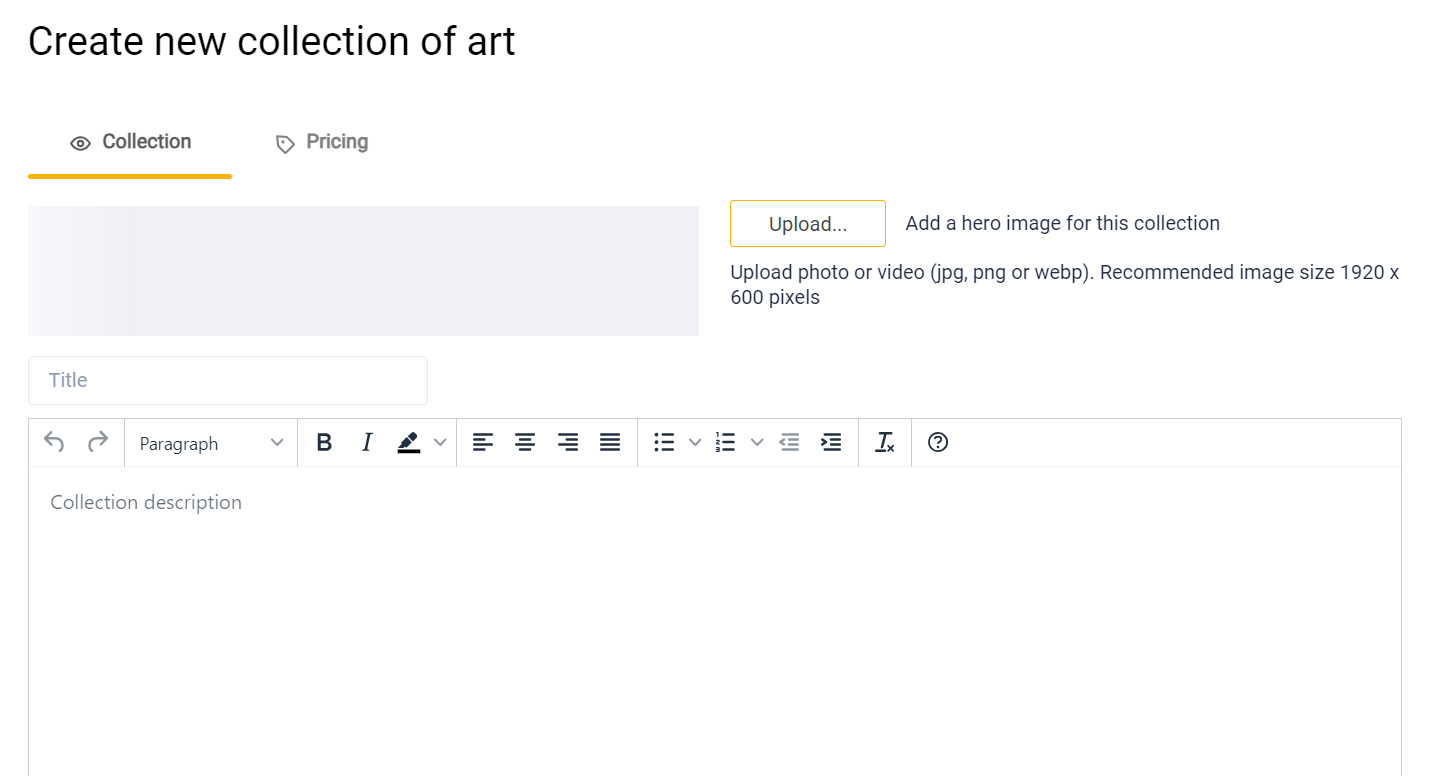Expand bullet list style options
1431x776 pixels.
(x=695, y=442)
